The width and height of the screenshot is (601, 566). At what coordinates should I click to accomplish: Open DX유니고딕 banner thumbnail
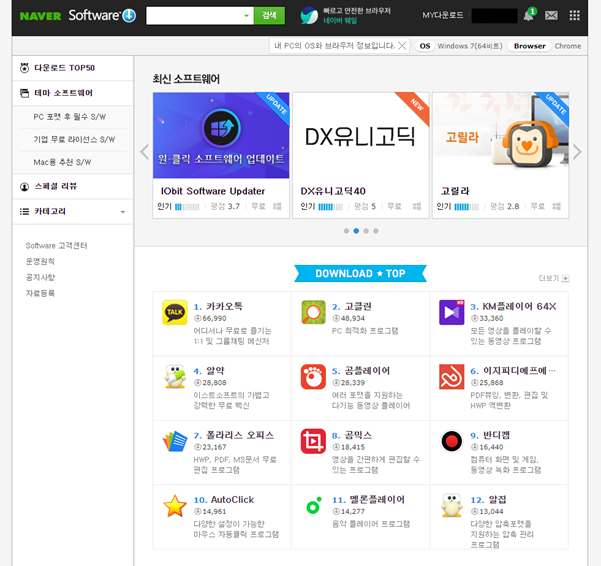point(361,135)
